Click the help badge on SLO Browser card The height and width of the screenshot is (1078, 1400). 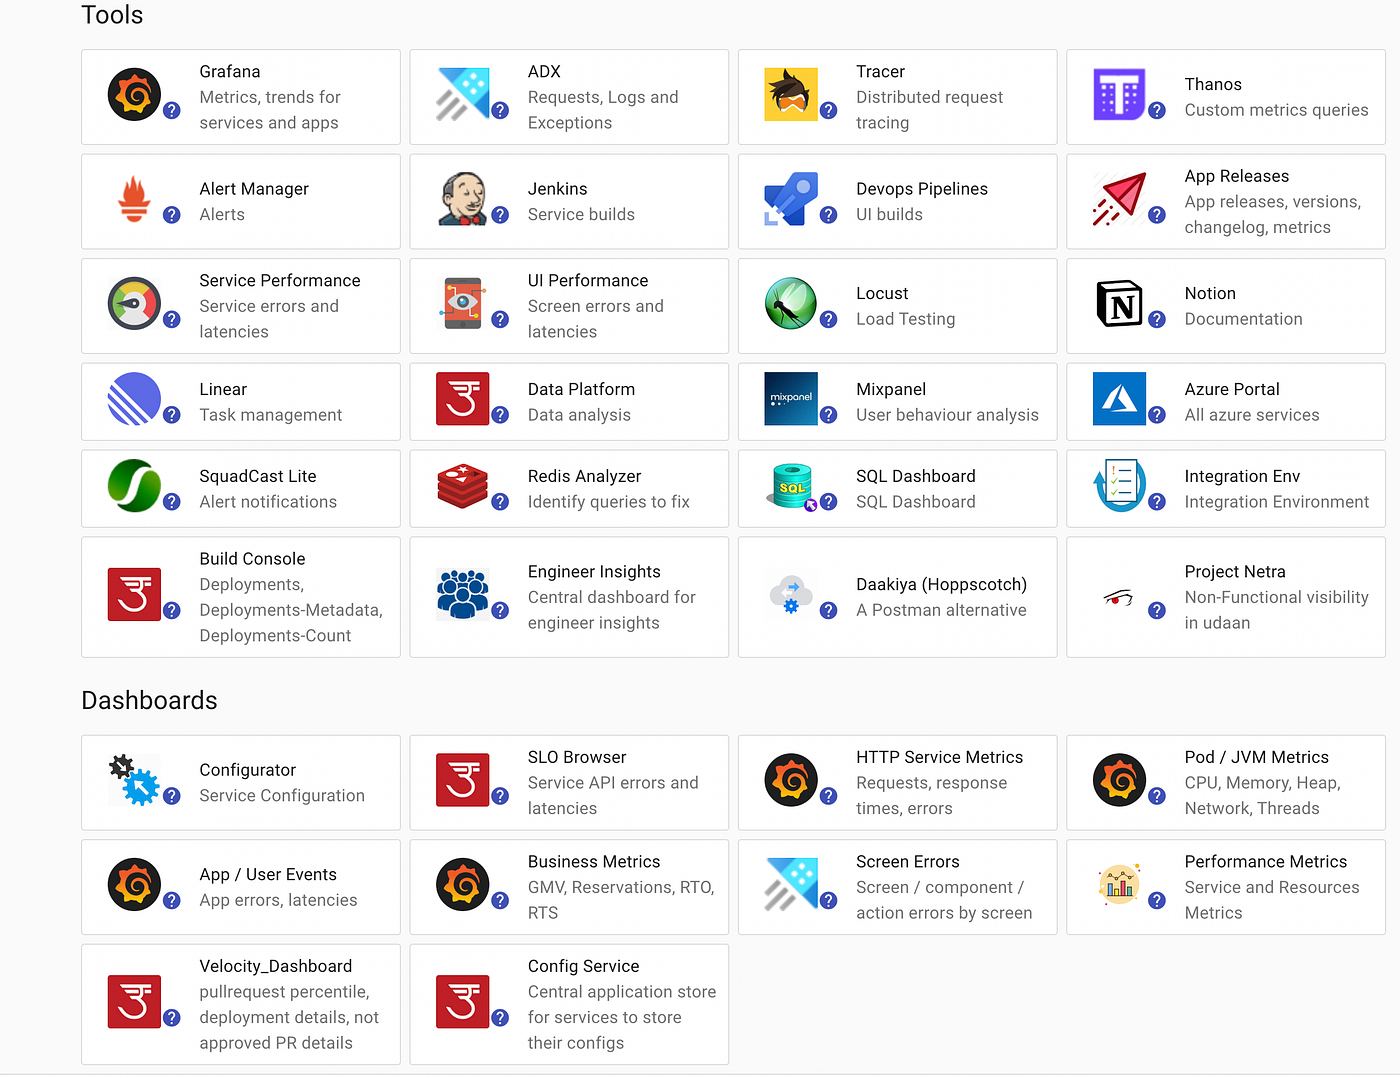[501, 796]
